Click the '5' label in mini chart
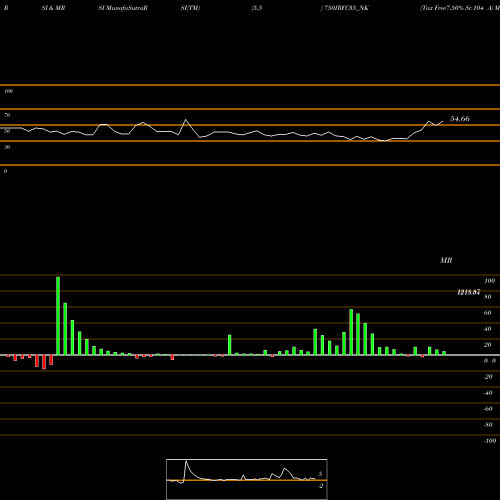Image resolution: width=500 pixels, height=500 pixels. (320, 474)
